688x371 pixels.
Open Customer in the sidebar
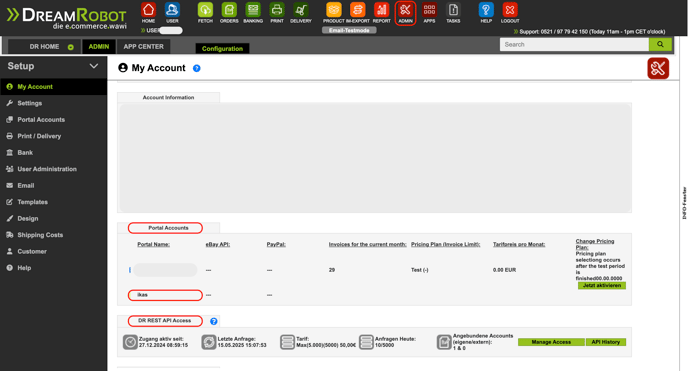point(54,251)
